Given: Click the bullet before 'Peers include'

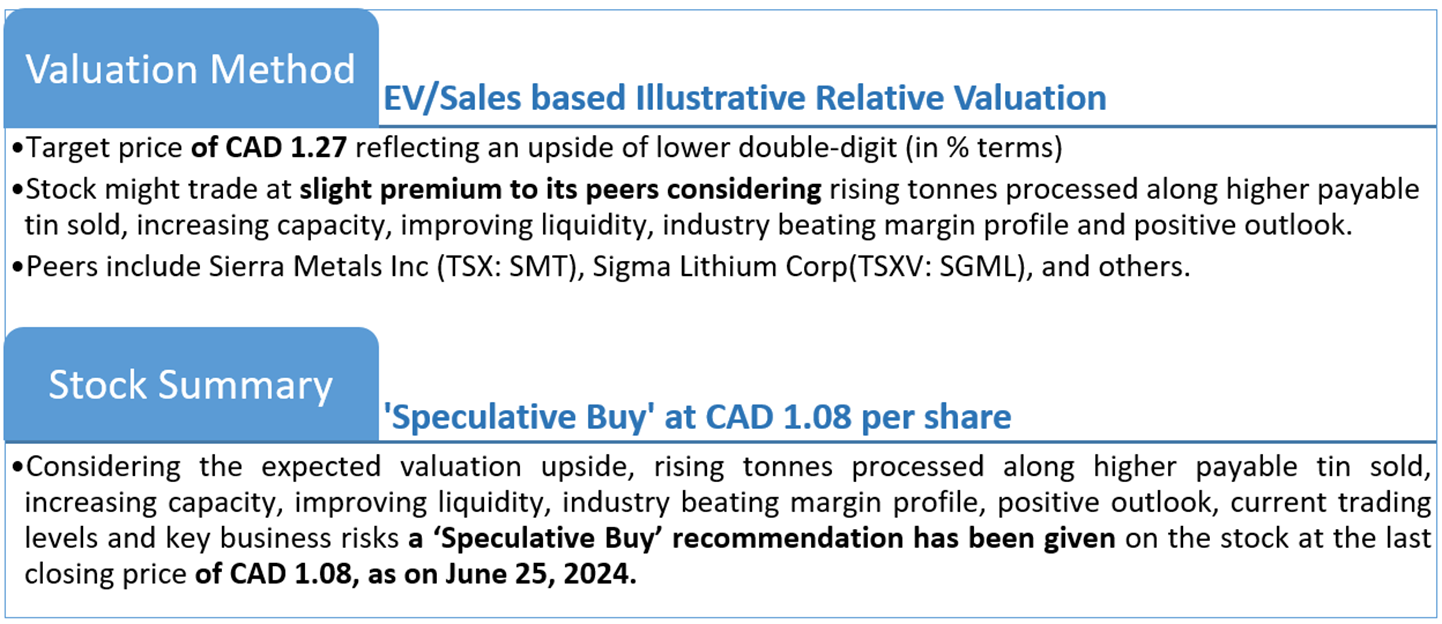Looking at the screenshot, I should pyautogui.click(x=19, y=270).
